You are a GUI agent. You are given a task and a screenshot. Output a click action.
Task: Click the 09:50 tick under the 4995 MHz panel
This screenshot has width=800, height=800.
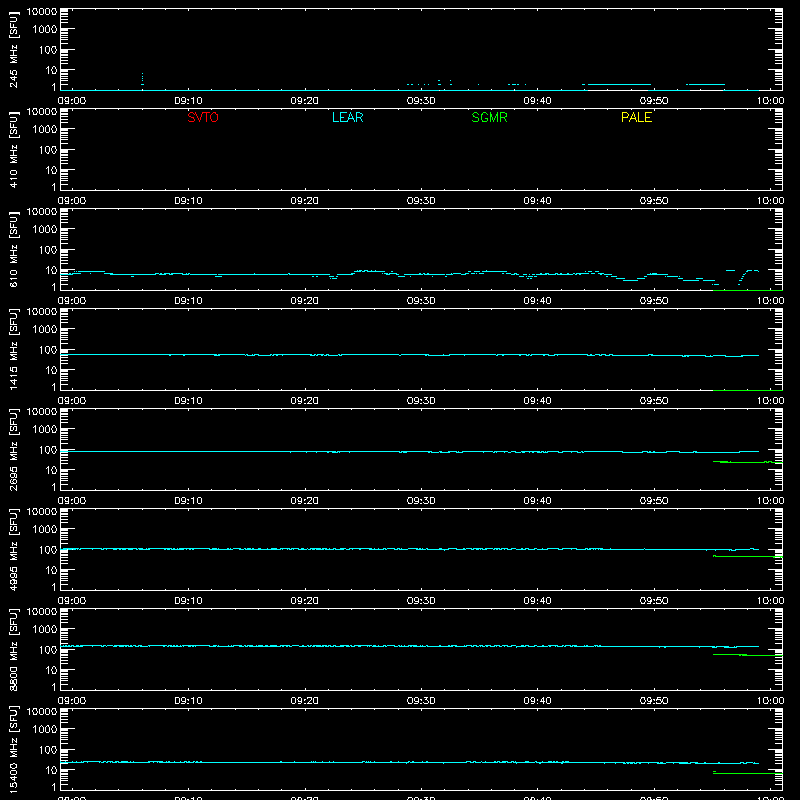click(654, 601)
